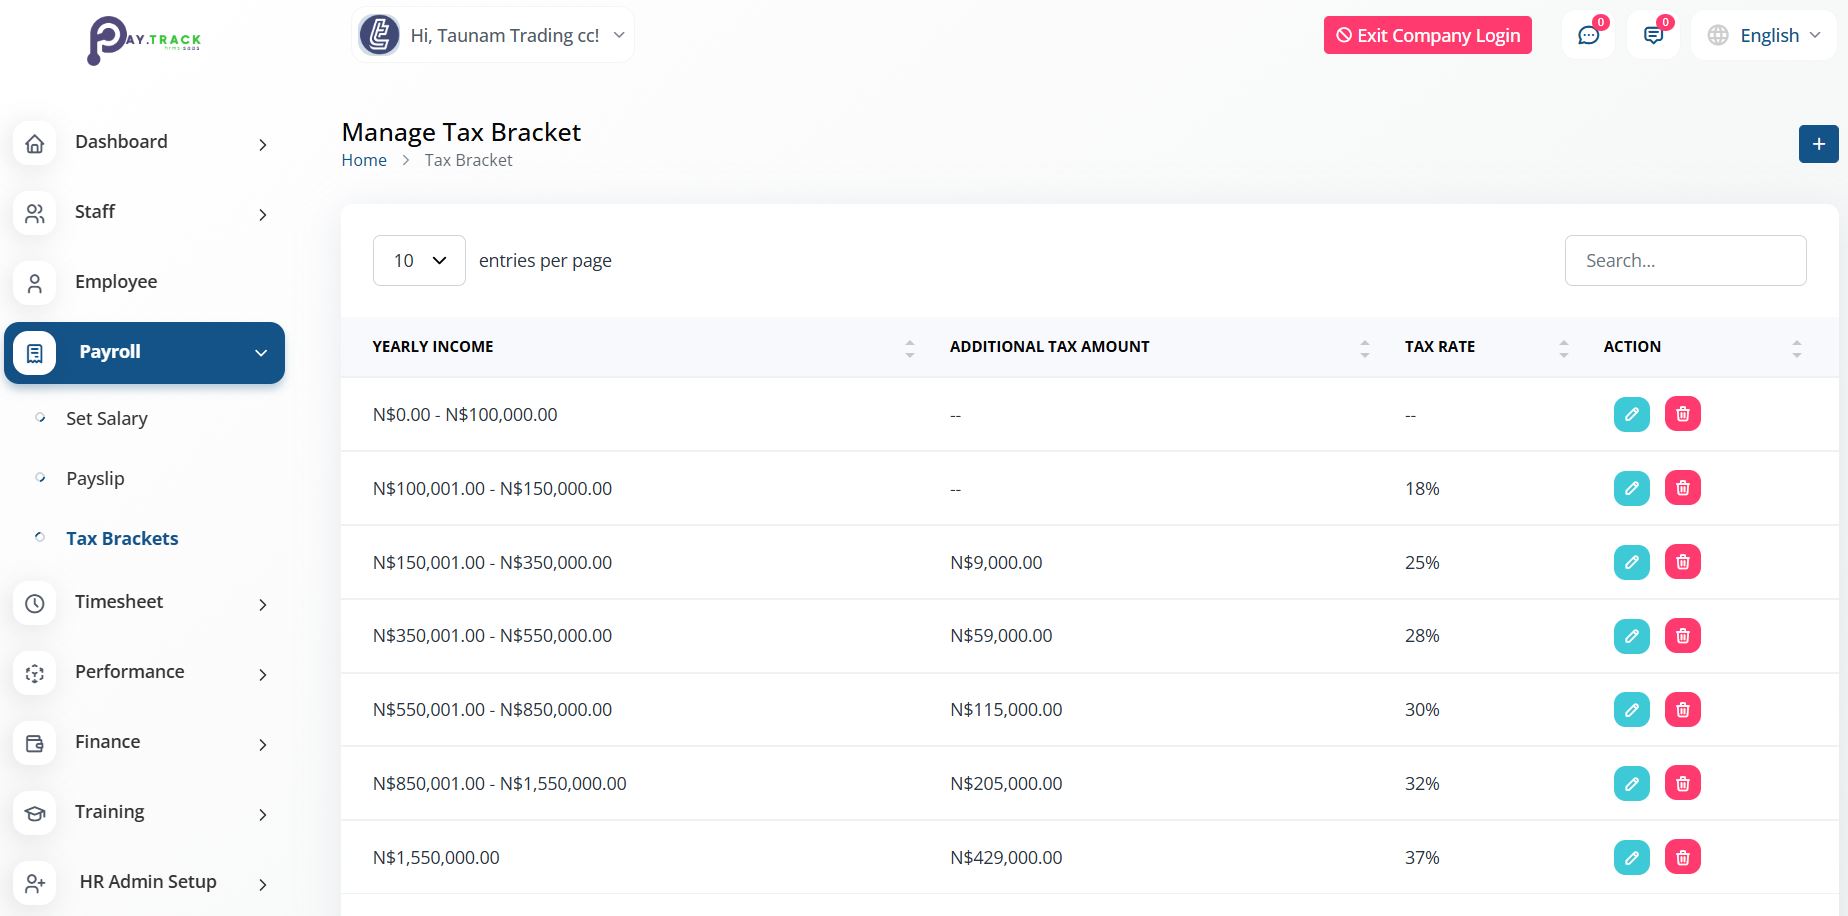1848x916 pixels.
Task: Open the Timesheet clock icon
Action: (x=35, y=603)
